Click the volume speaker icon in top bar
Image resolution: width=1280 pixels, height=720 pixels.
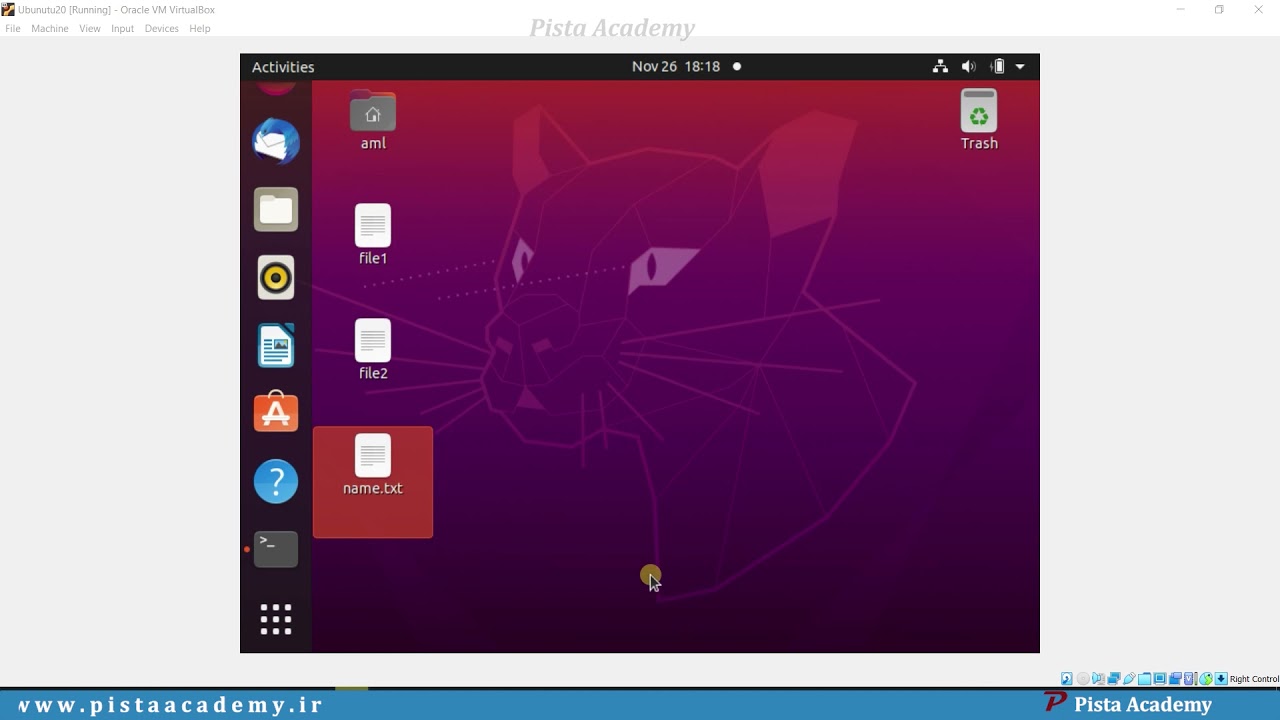click(x=968, y=67)
